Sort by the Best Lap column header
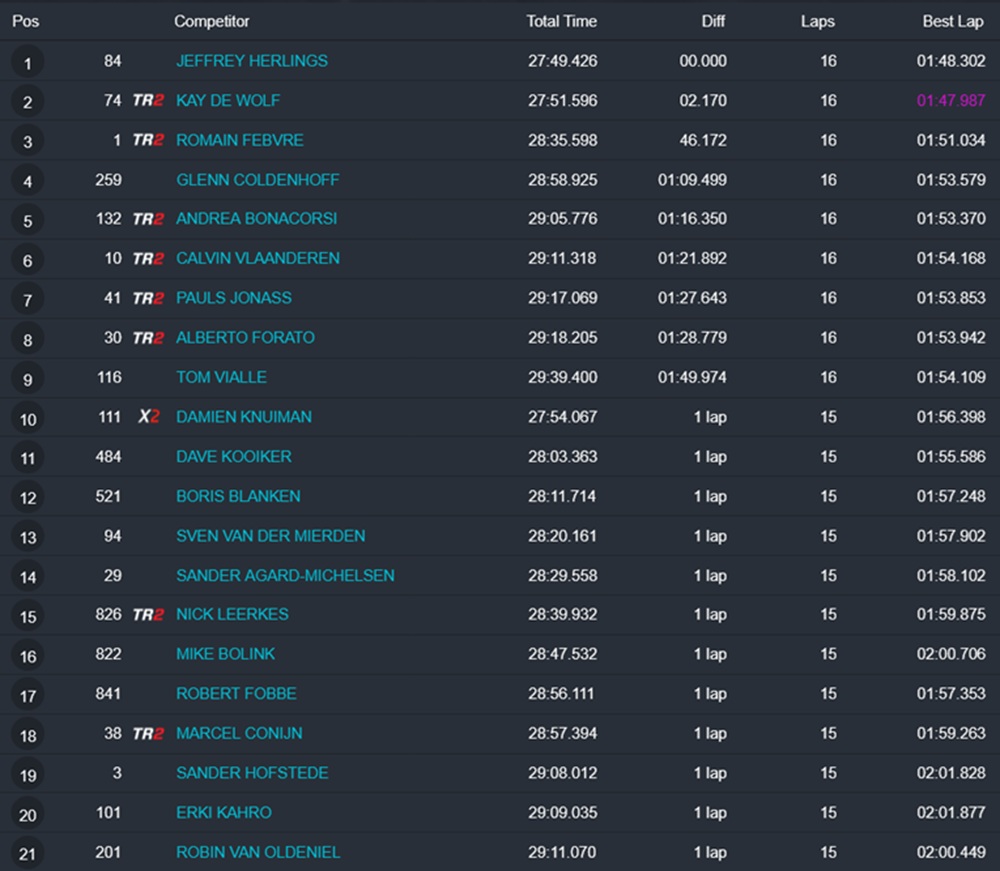Image resolution: width=1000 pixels, height=871 pixels. (x=953, y=21)
